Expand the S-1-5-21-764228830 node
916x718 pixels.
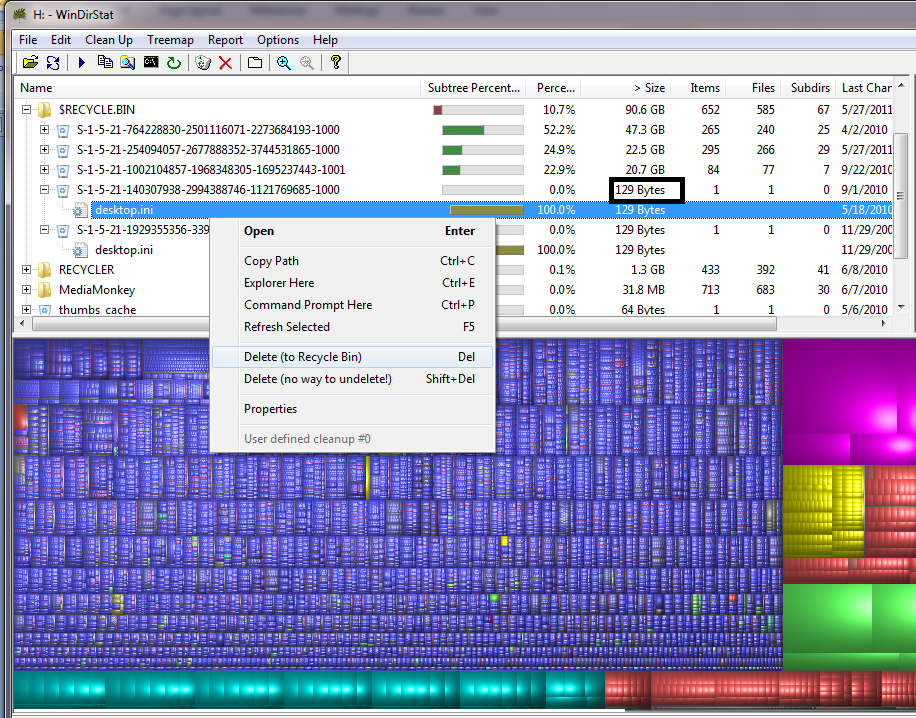(44, 129)
